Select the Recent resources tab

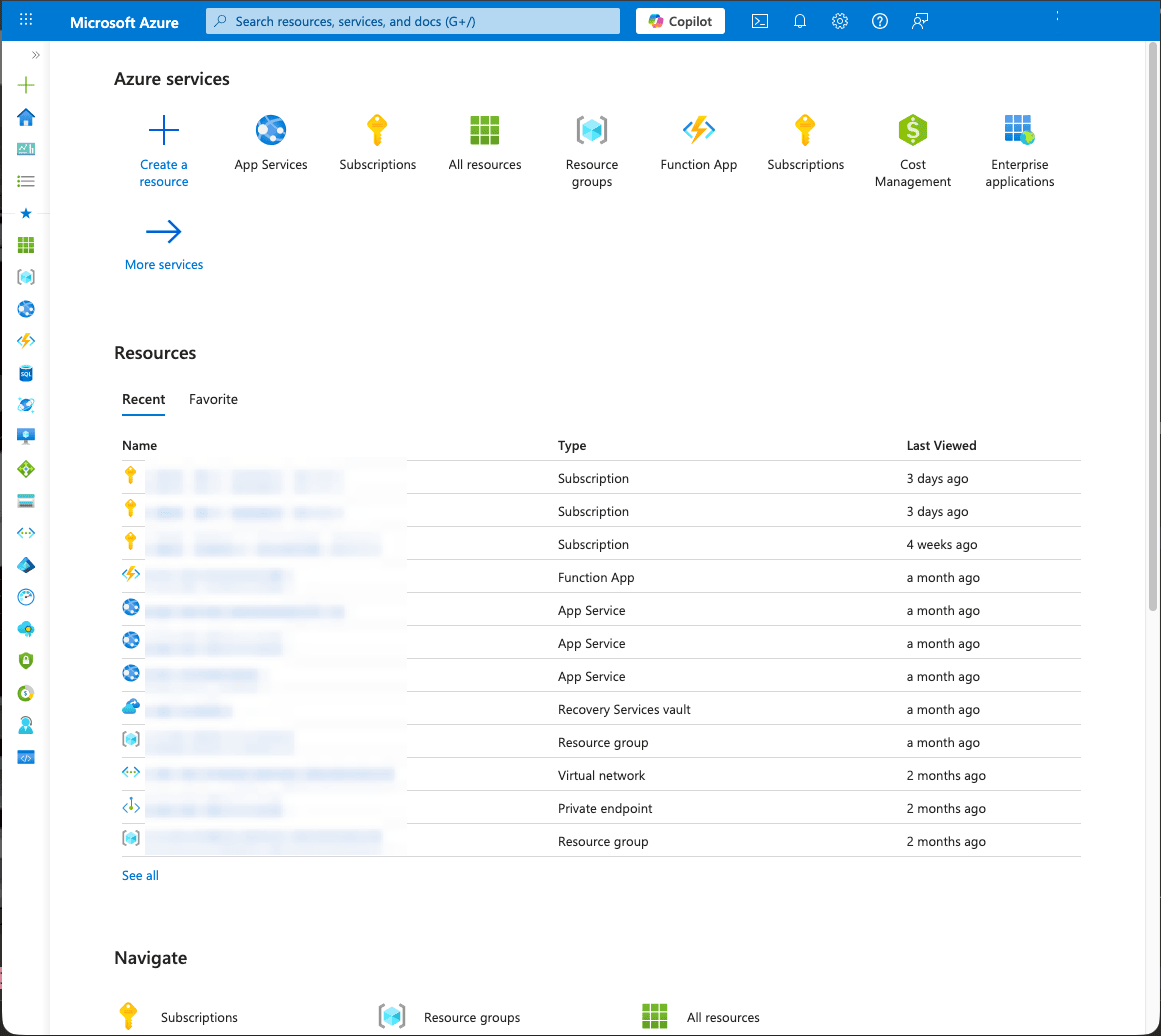144,399
